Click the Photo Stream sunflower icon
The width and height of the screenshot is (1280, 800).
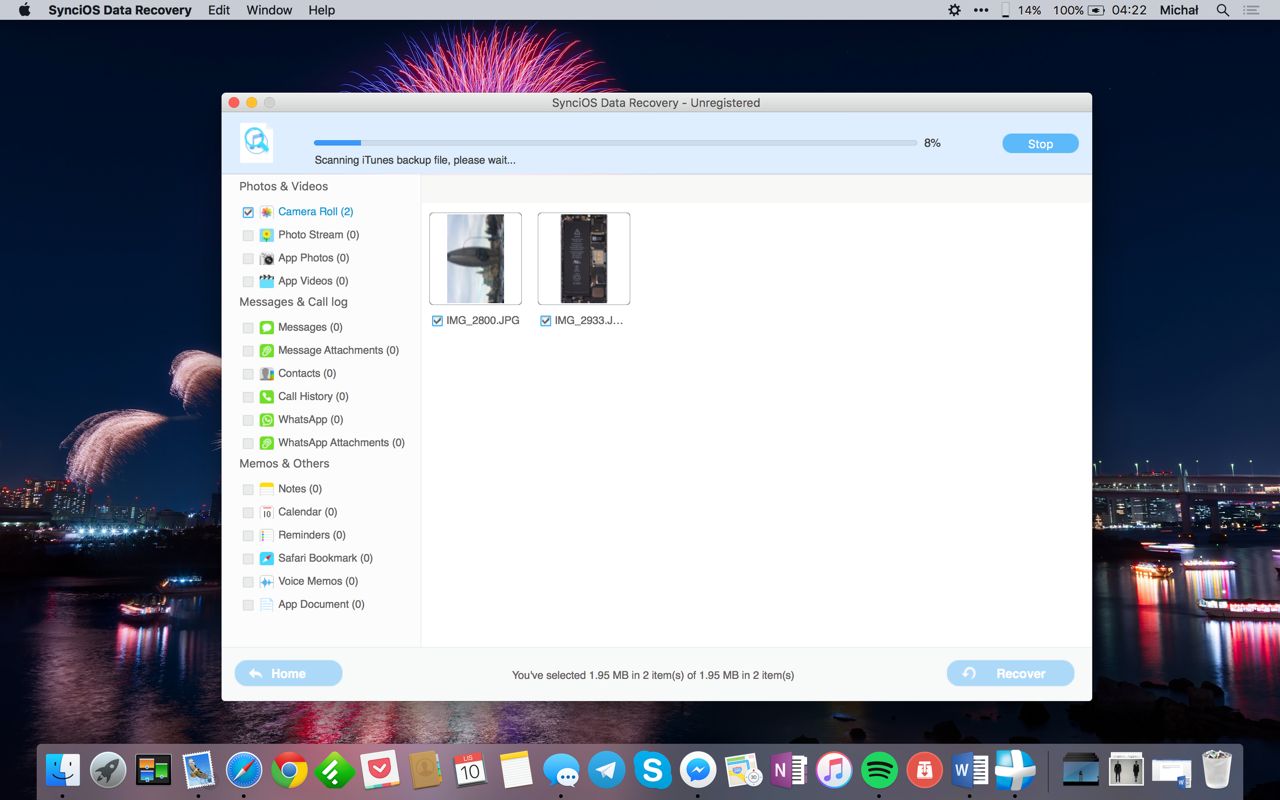click(x=267, y=235)
